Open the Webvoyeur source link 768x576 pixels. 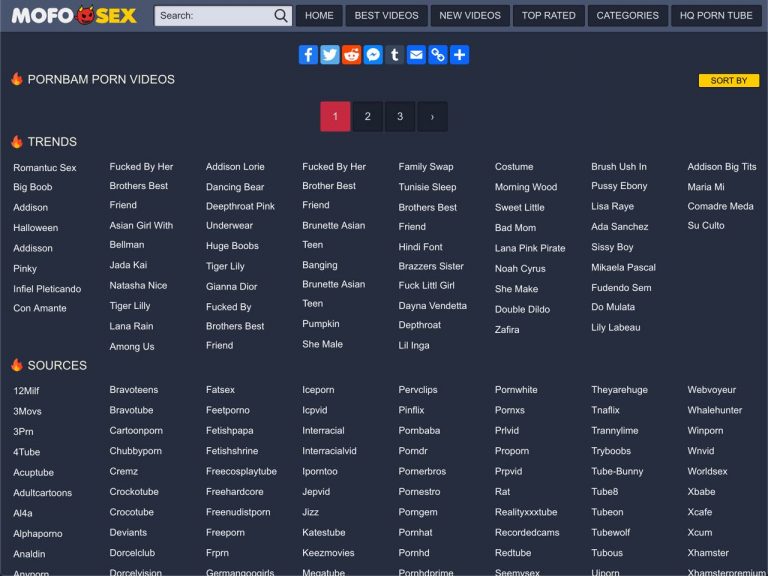(x=711, y=390)
